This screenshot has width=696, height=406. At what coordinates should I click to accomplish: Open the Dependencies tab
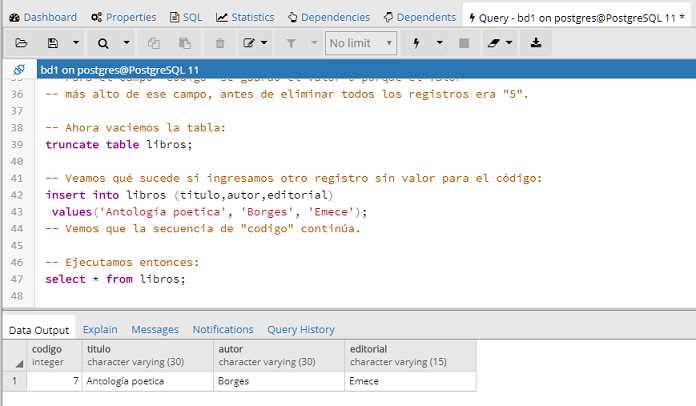click(x=329, y=17)
